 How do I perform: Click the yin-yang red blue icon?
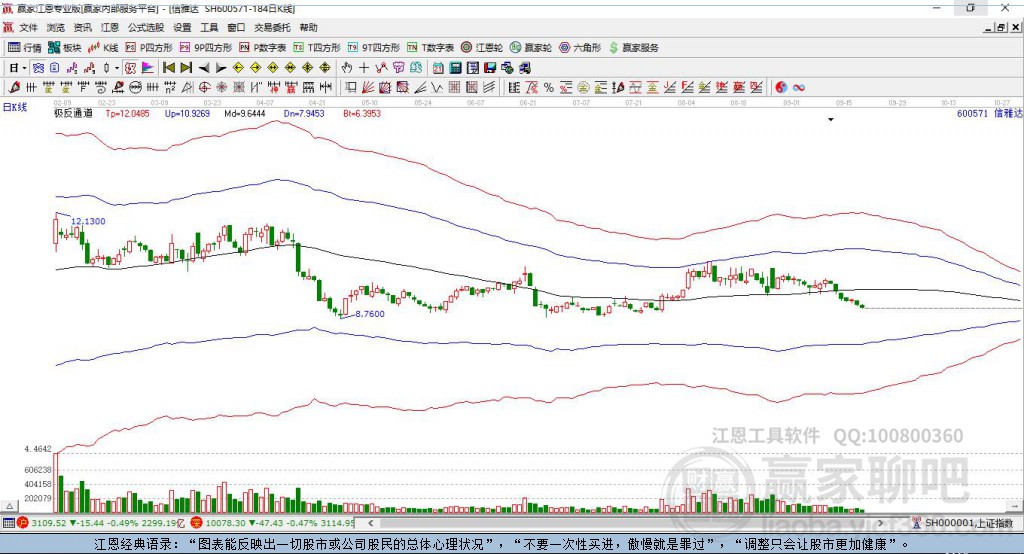click(781, 88)
